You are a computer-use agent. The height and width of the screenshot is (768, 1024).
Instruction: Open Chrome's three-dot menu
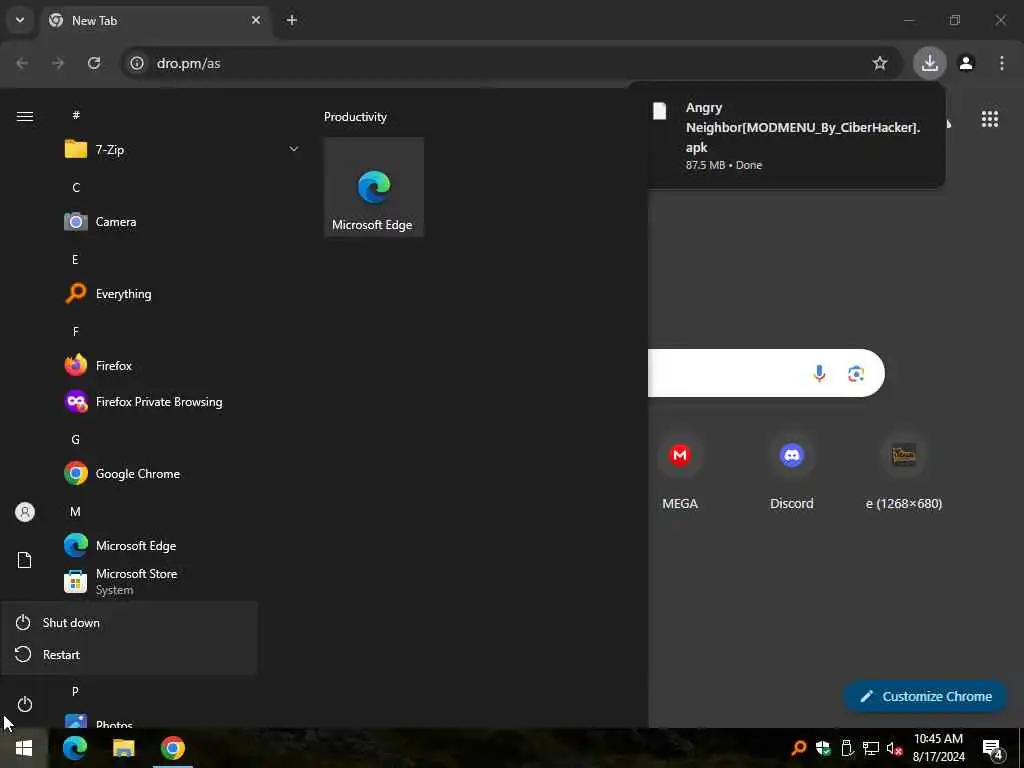pos(1002,63)
